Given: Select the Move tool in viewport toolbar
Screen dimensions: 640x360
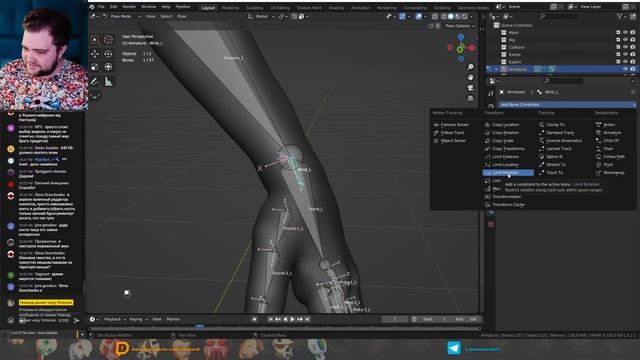Looking at the screenshot, I should (x=95, y=53).
